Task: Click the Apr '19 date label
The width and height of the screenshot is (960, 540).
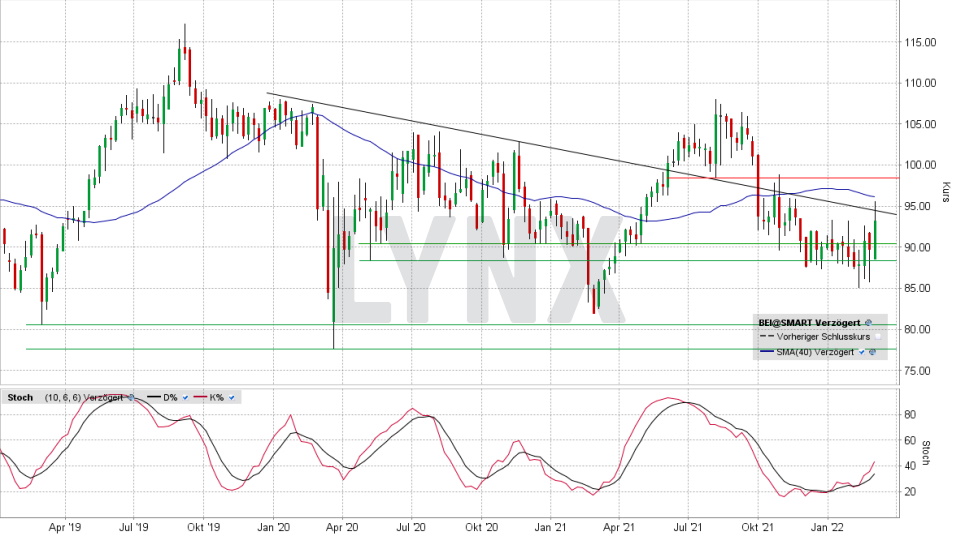Action: (x=65, y=527)
